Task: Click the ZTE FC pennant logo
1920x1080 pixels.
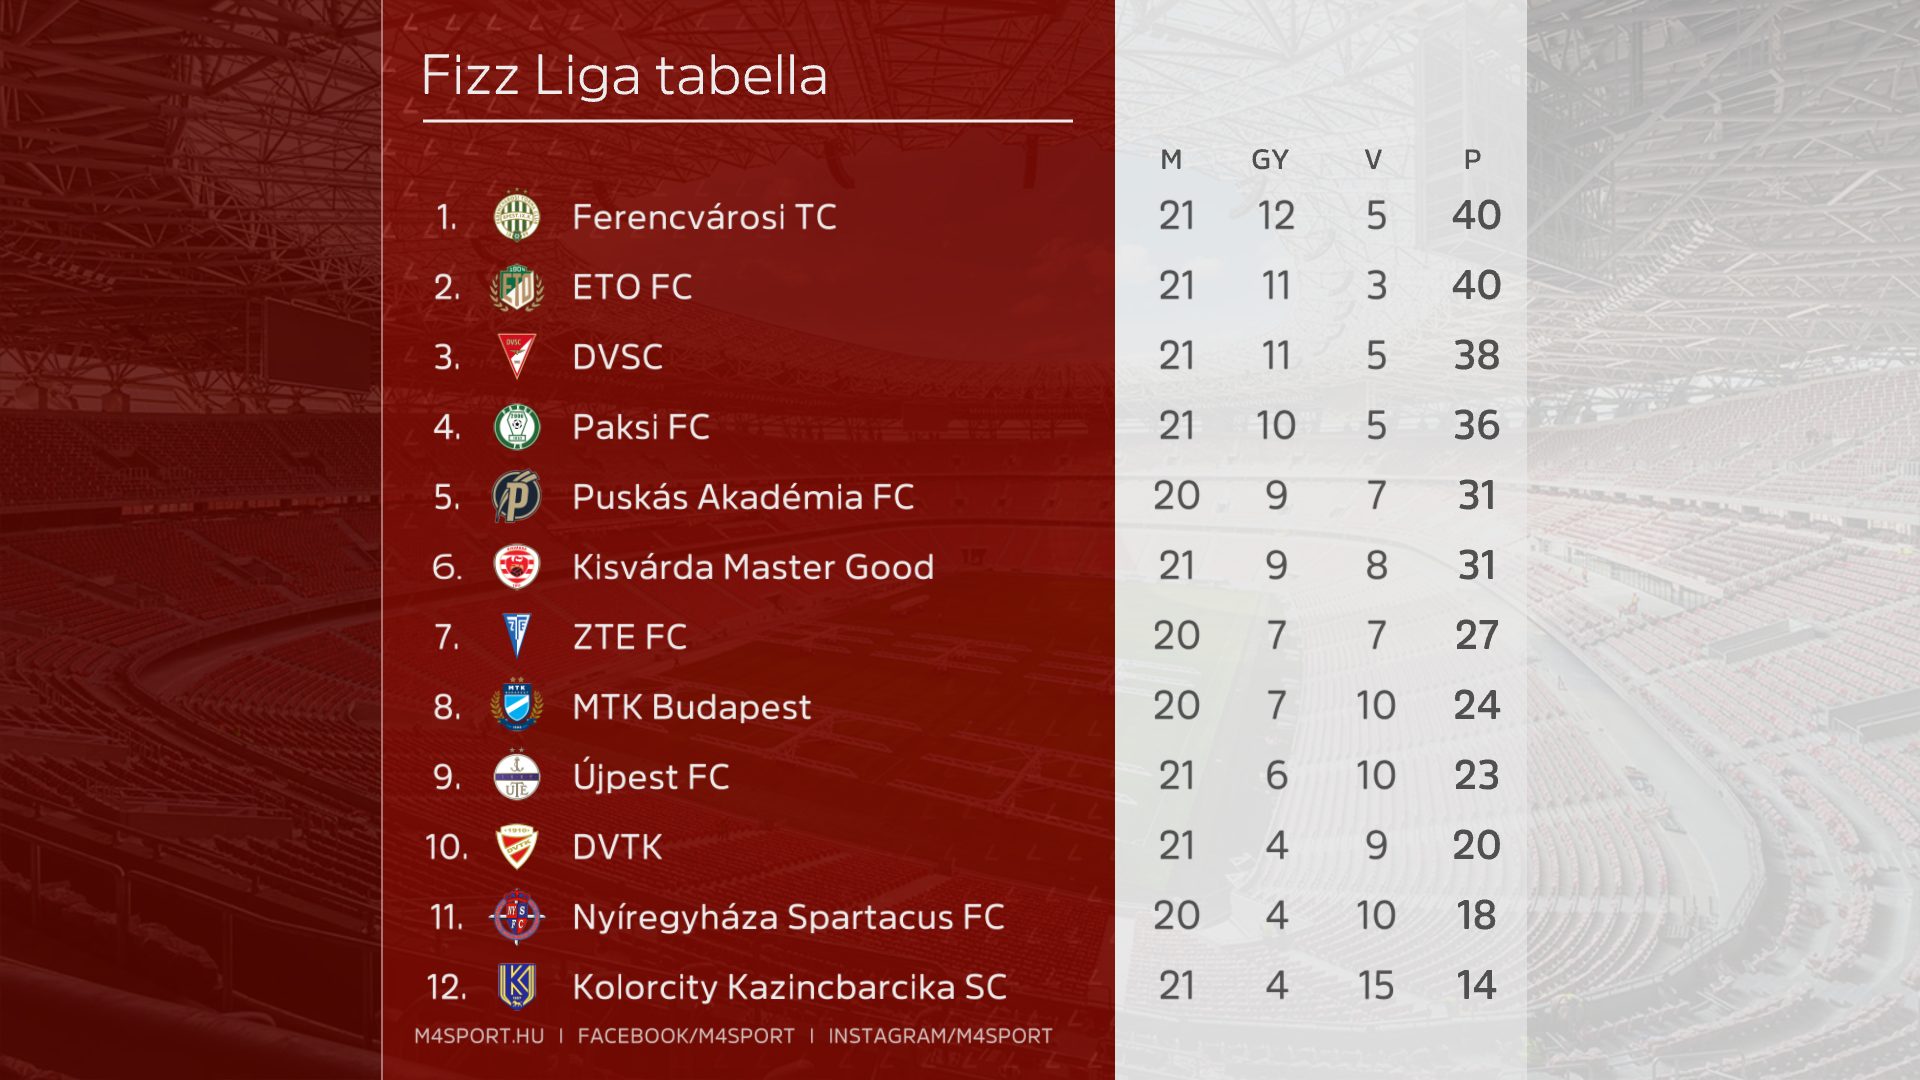Action: coord(517,636)
